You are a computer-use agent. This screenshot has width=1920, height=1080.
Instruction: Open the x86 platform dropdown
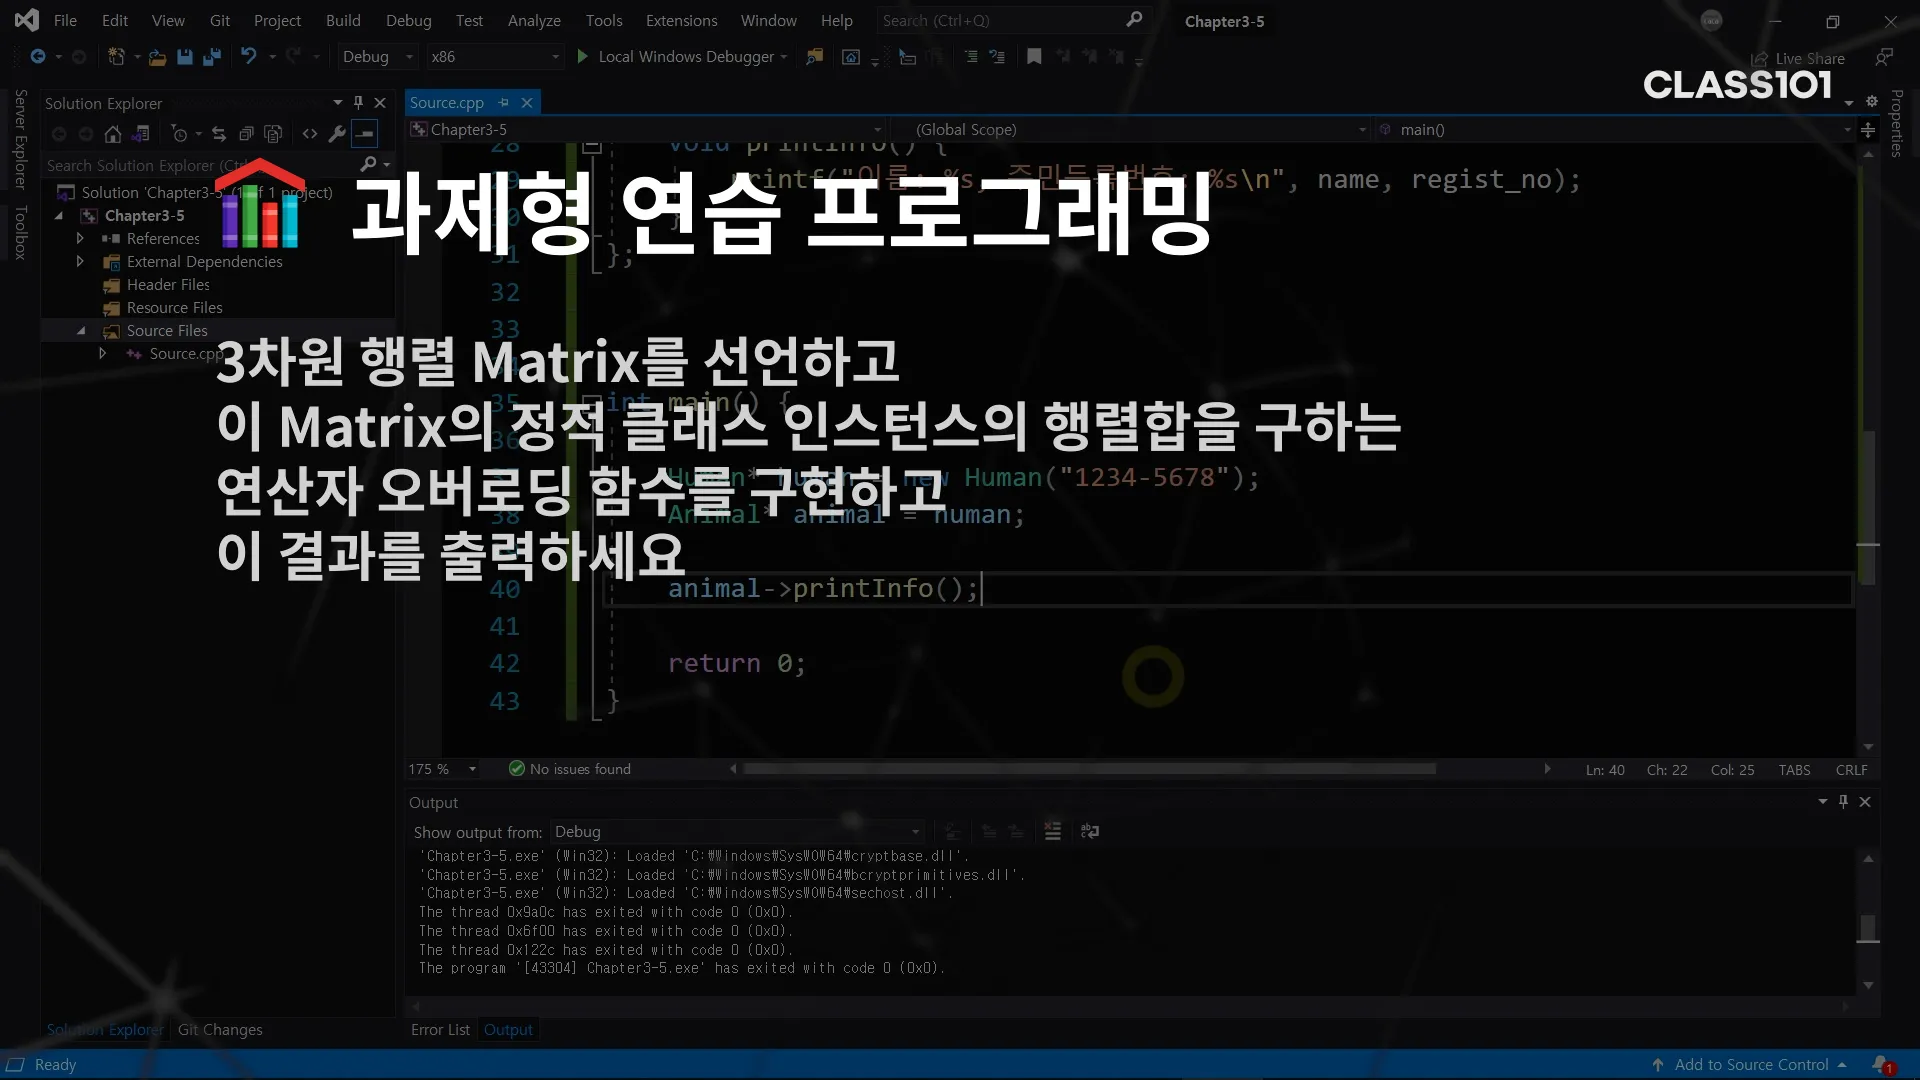point(495,57)
